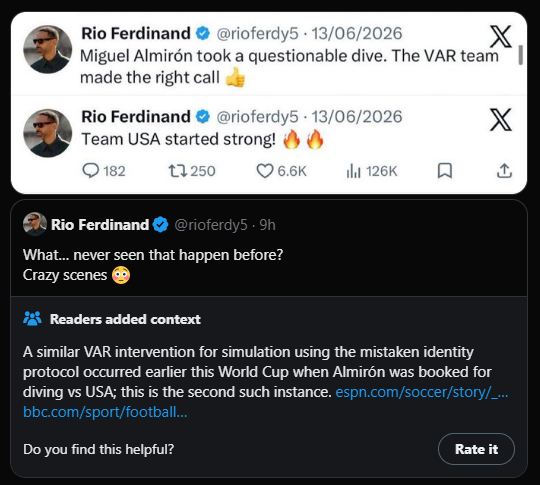This screenshot has width=540, height=485.
Task: Click the Rate it button
Action: [x=476, y=449]
